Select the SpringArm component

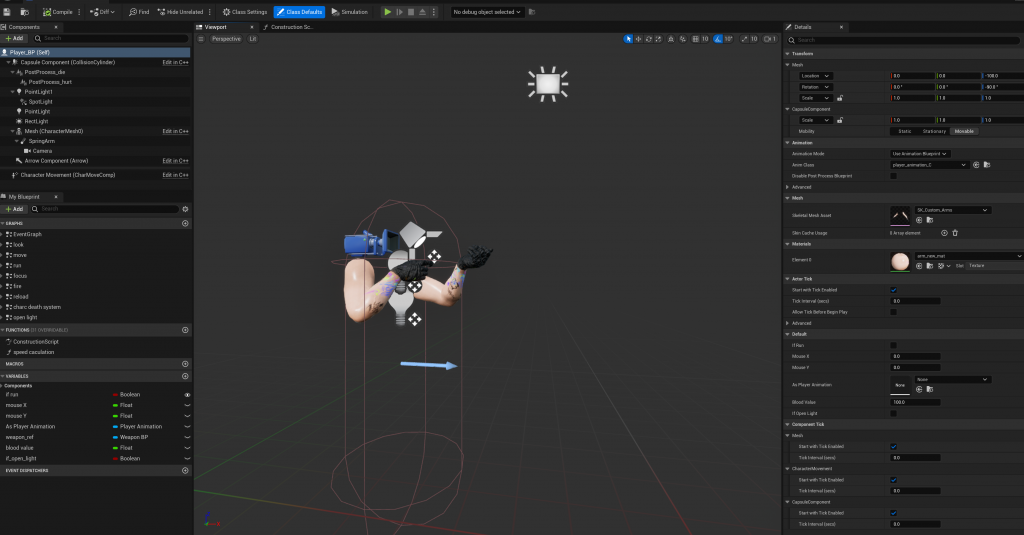point(41,141)
